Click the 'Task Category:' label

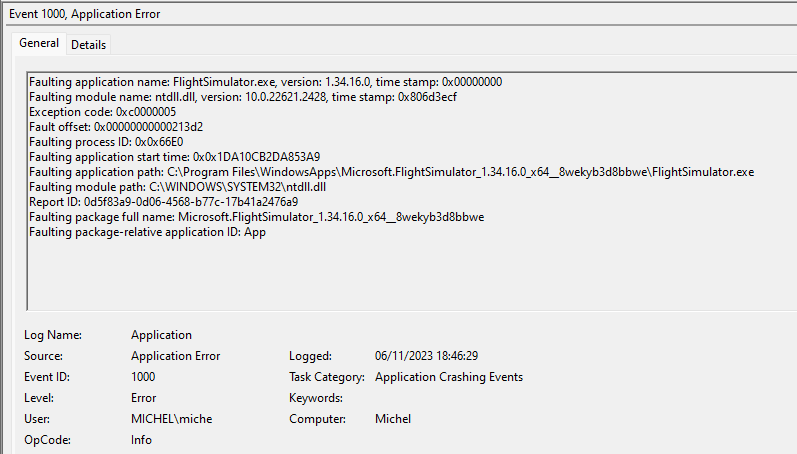point(327,377)
